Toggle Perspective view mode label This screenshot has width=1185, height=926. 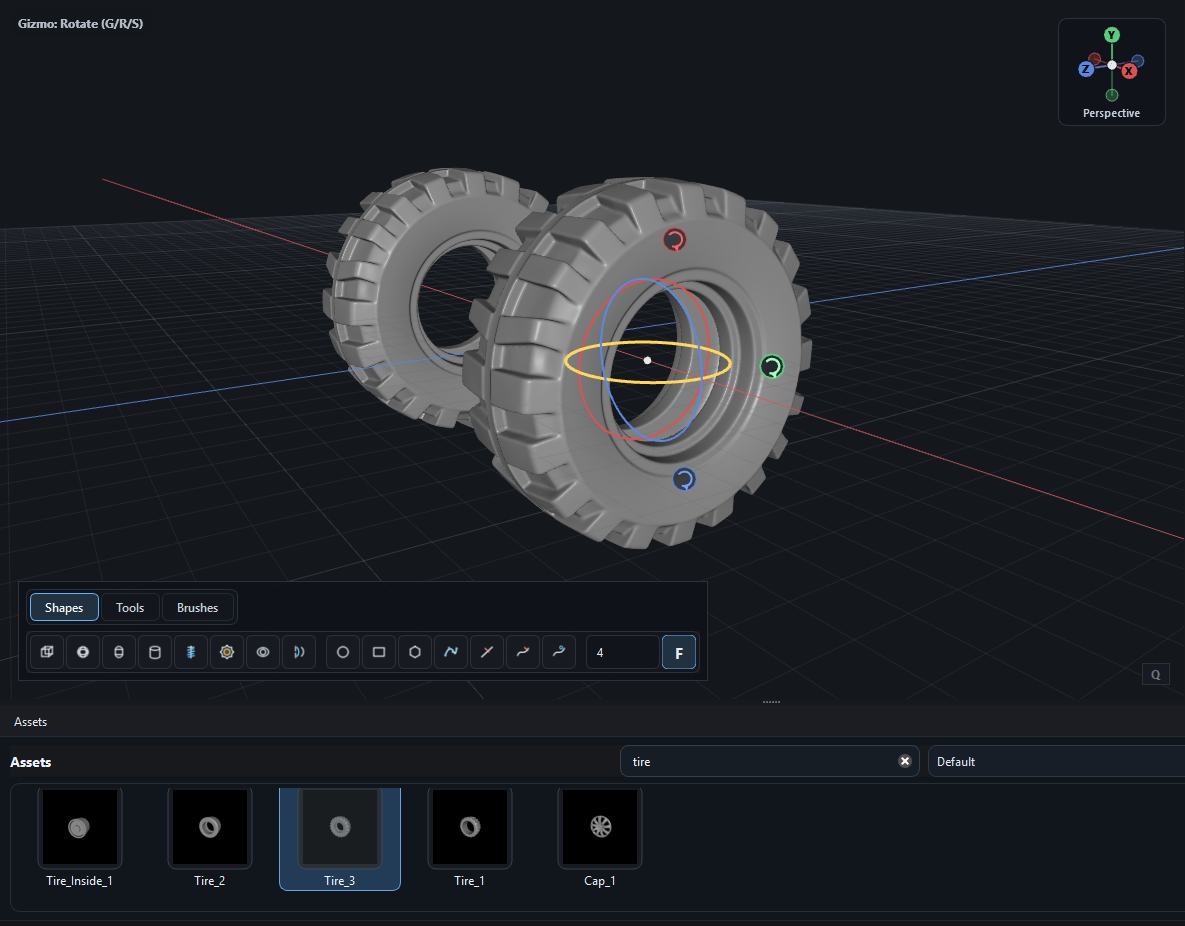pos(1111,113)
